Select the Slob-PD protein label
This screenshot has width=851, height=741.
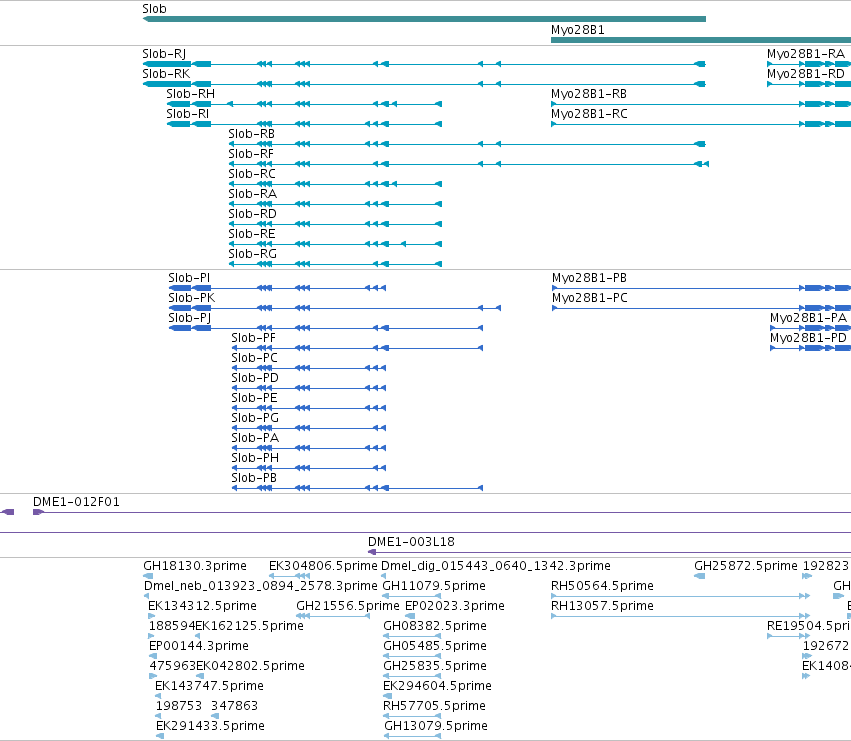pos(255,378)
